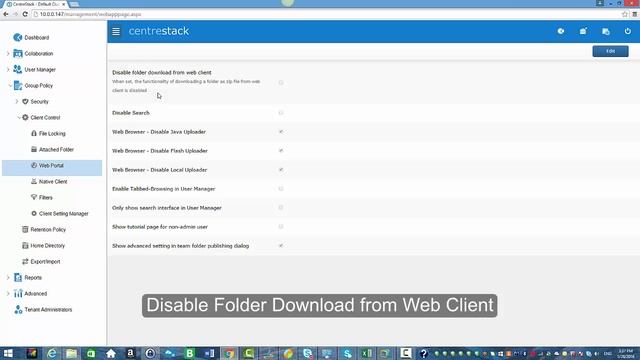Toggle the Disable Search checkbox

click(x=281, y=113)
